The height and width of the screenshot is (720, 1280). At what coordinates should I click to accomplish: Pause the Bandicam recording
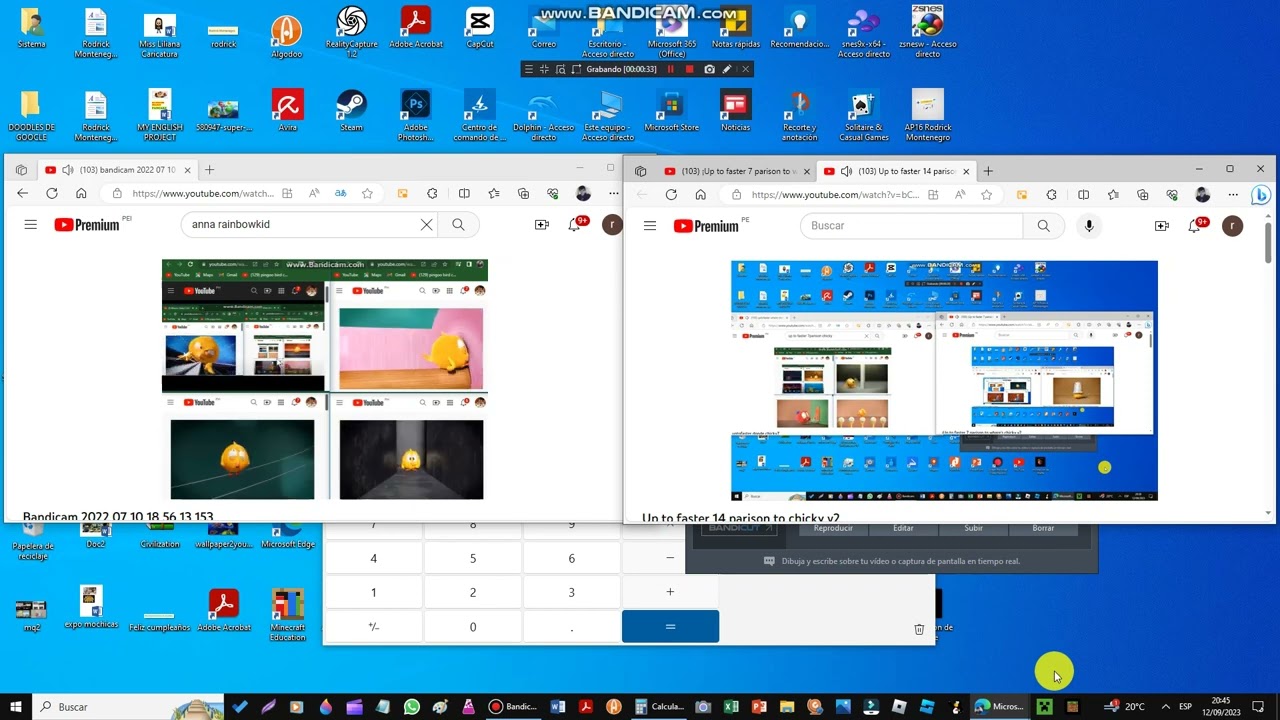[670, 69]
